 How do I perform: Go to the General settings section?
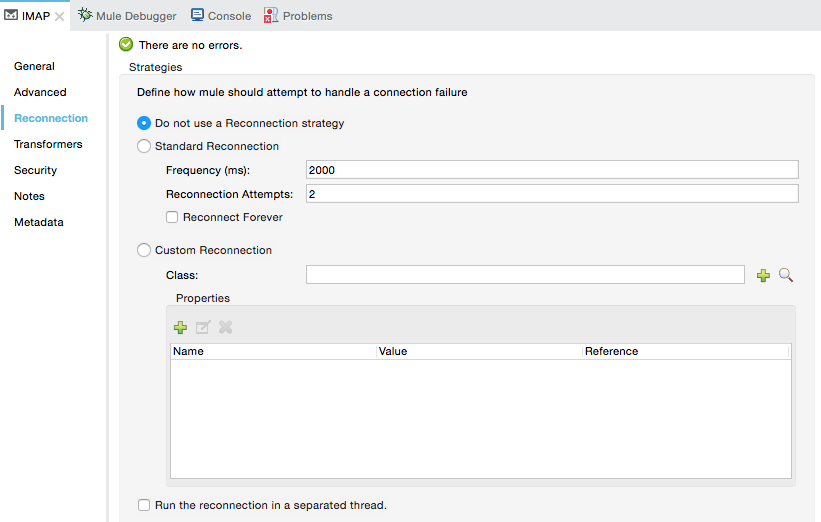34,66
